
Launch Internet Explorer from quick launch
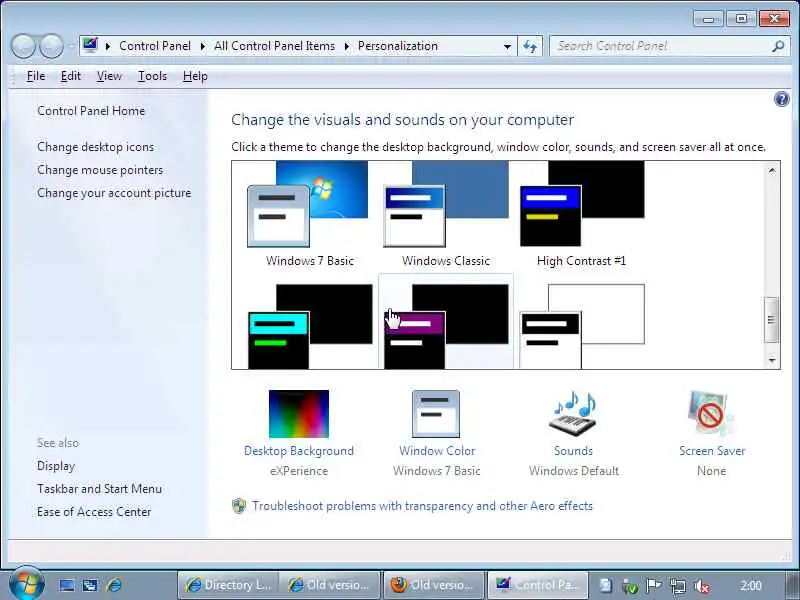click(114, 585)
